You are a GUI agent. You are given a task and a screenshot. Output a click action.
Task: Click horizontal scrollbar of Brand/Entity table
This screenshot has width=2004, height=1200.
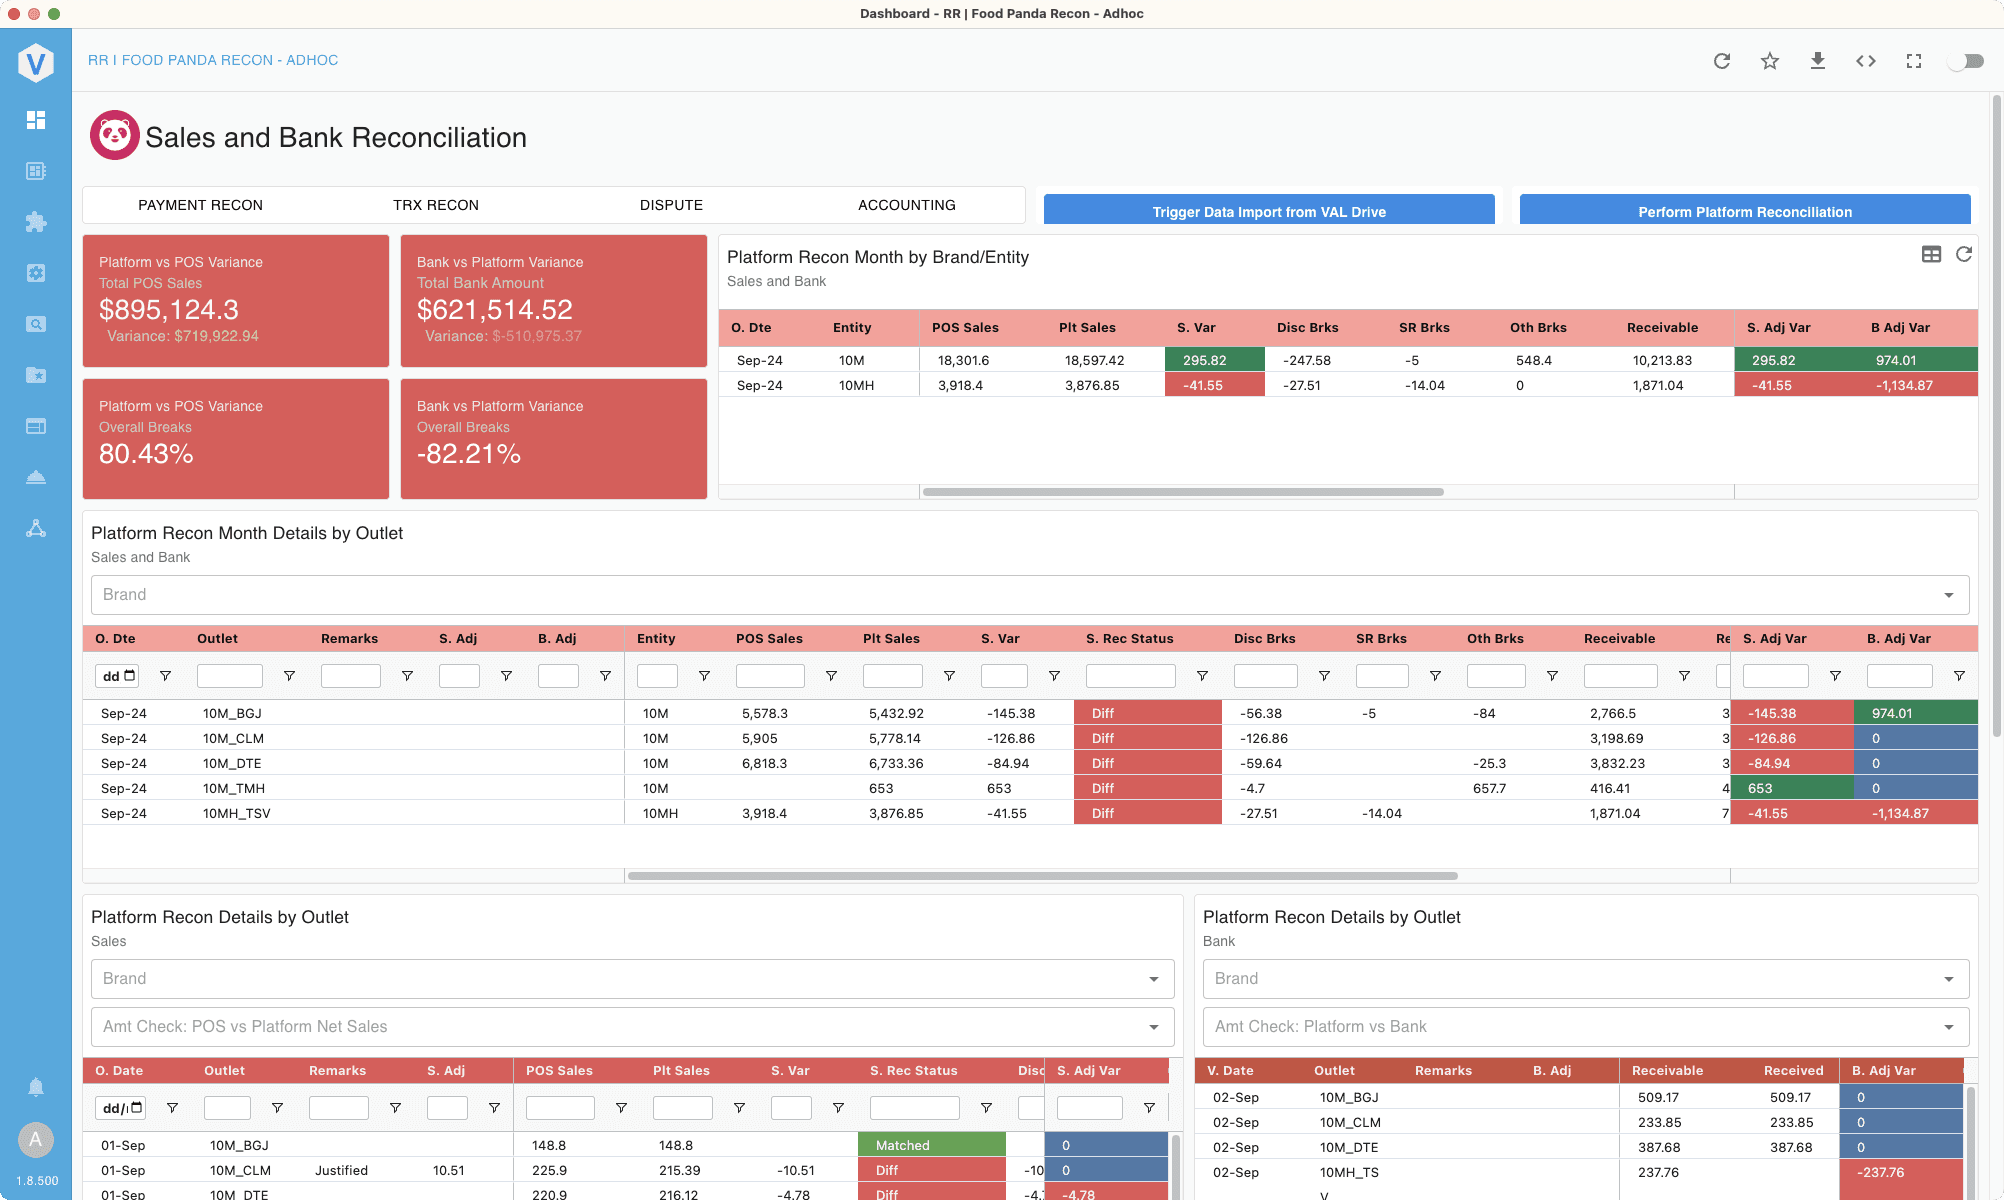1183,492
